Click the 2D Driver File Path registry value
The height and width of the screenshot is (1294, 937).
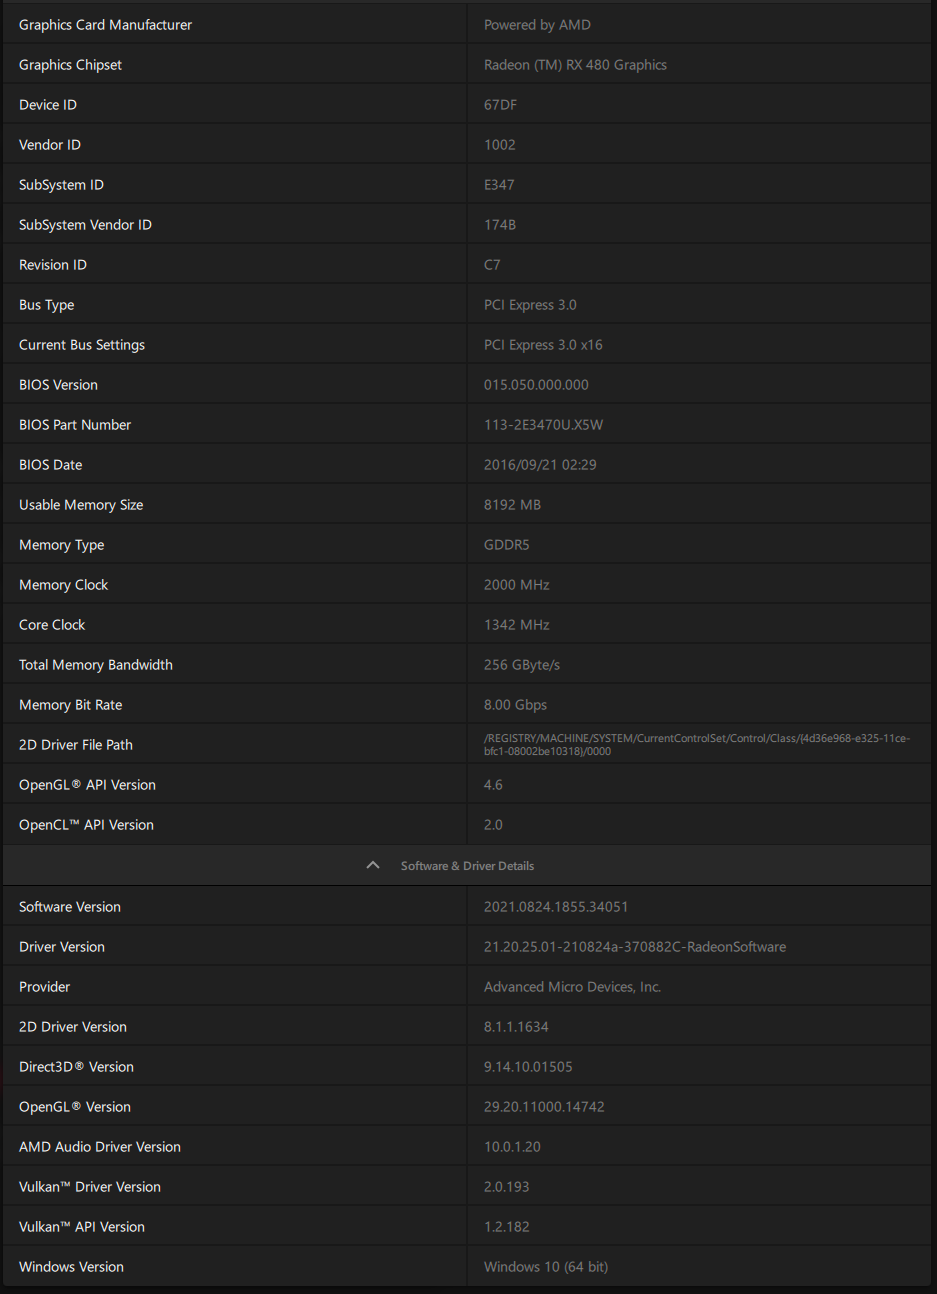coord(696,745)
